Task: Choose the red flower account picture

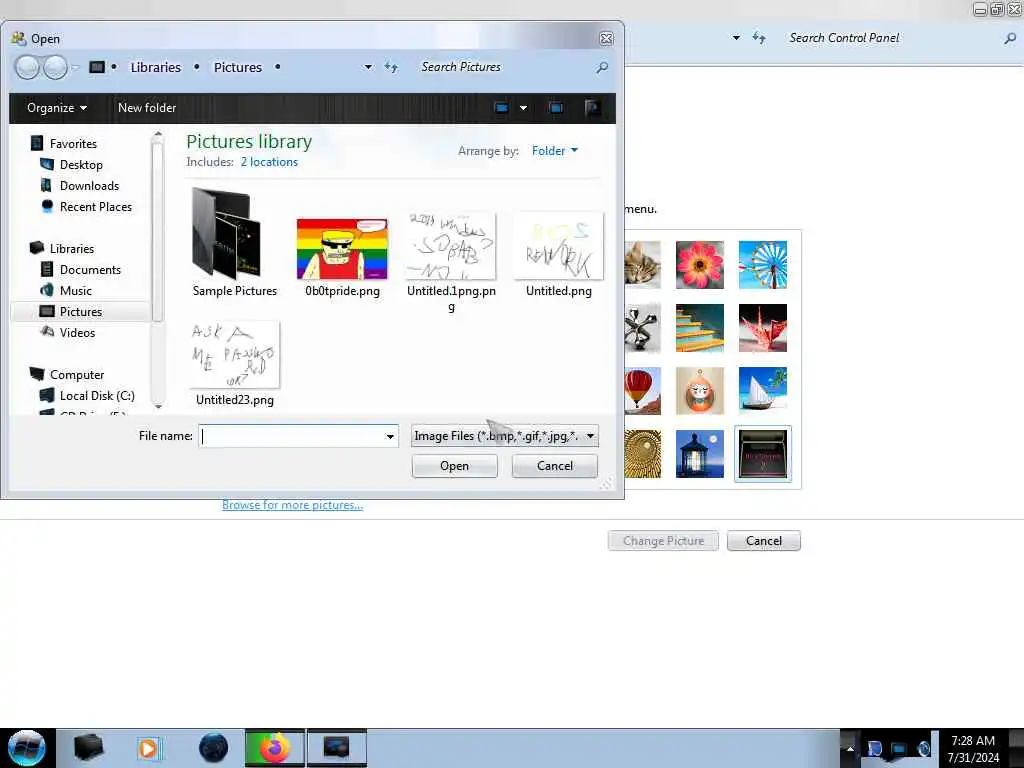Action: coord(699,264)
